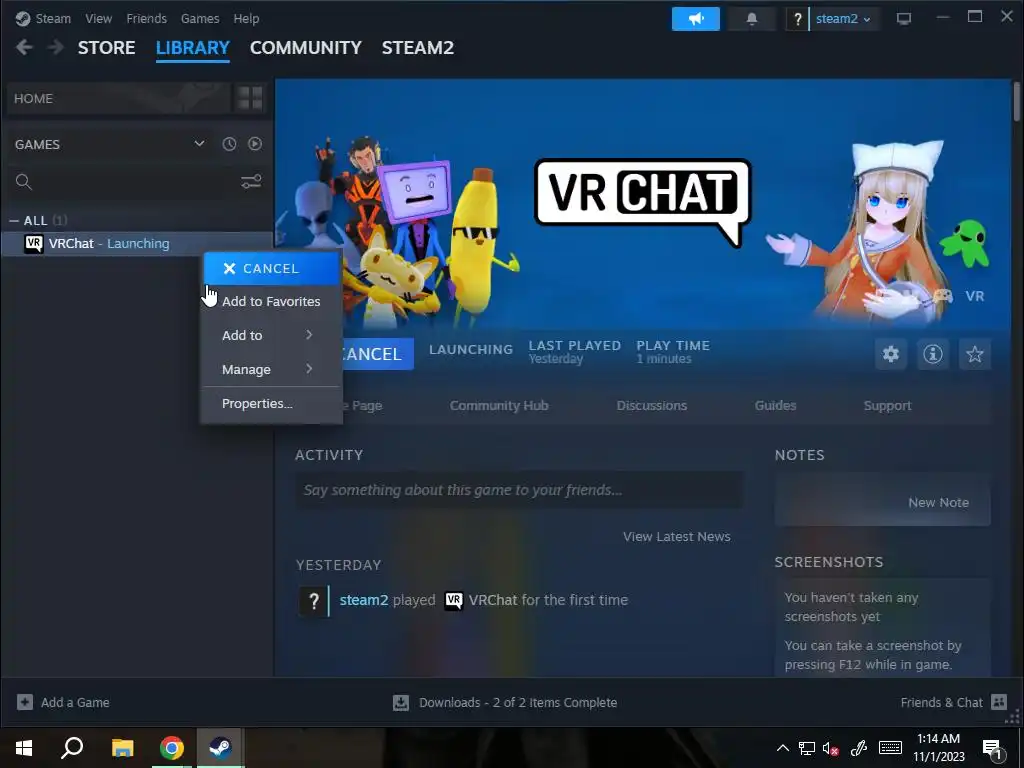Expand the Manage submenu

(x=272, y=369)
